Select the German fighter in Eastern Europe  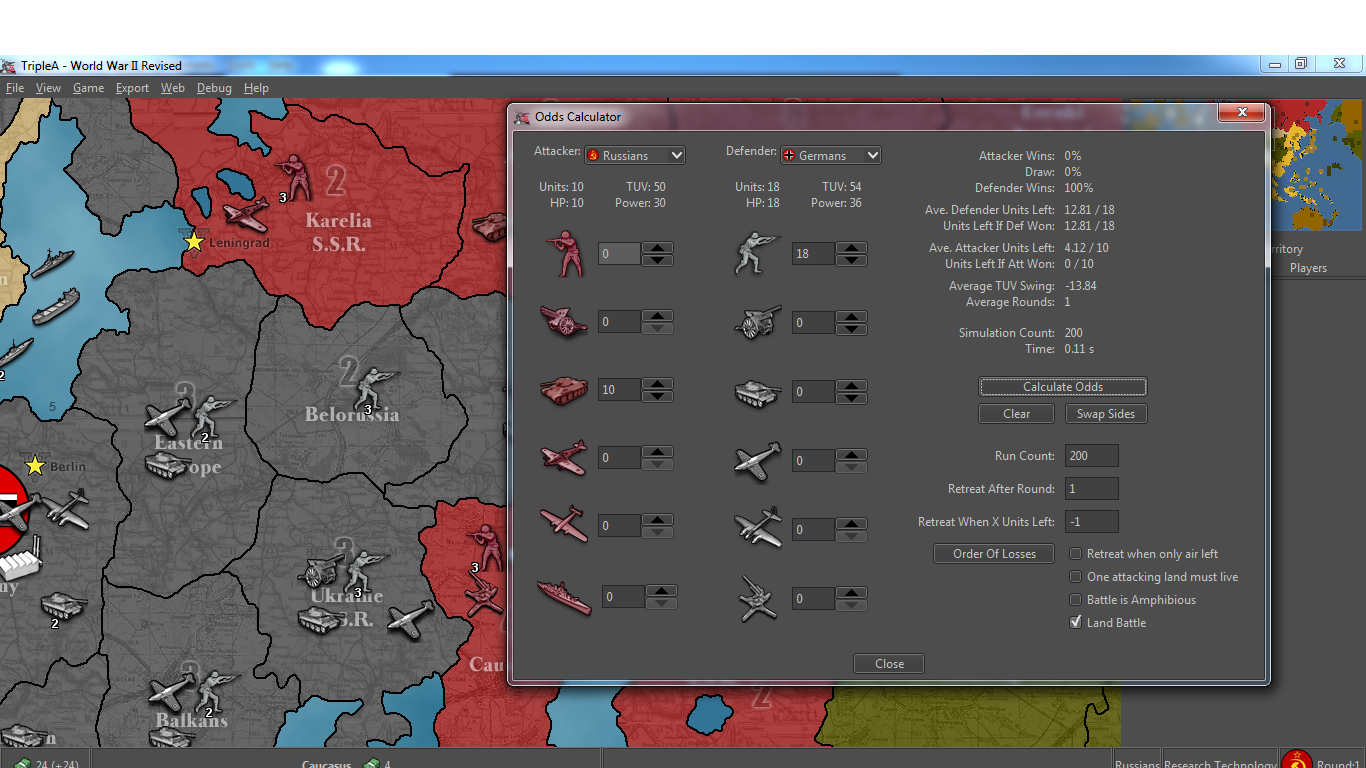click(167, 416)
